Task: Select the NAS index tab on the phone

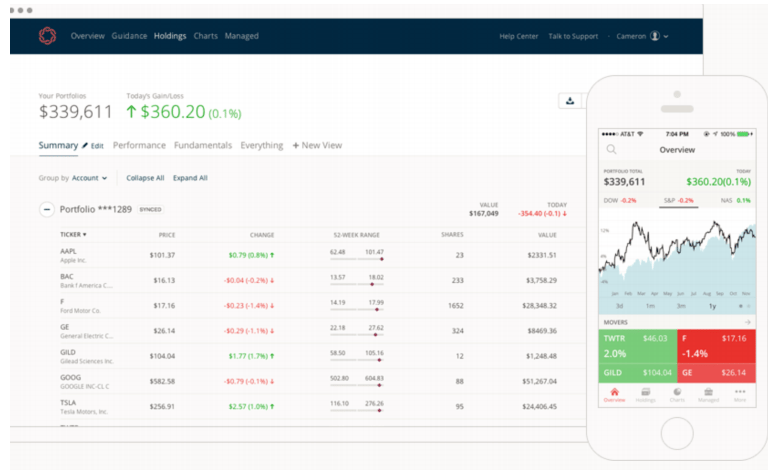Action: (x=735, y=200)
